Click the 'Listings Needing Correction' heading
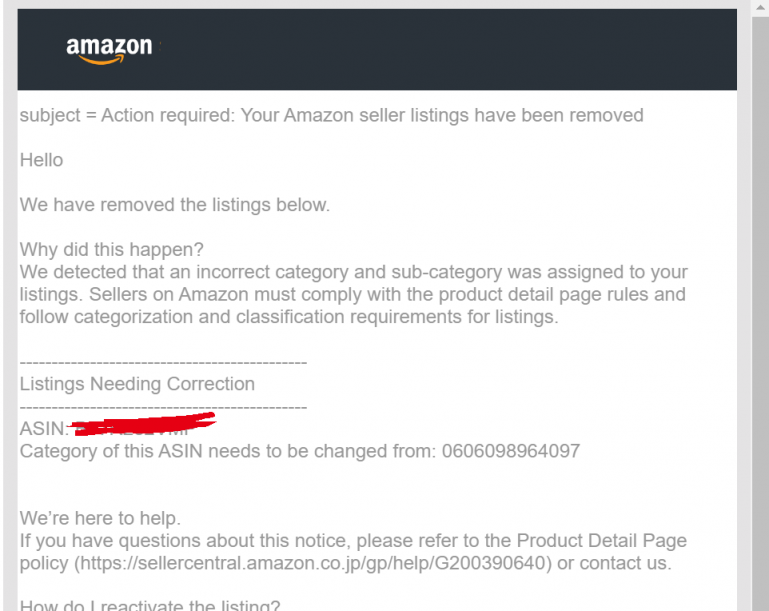Image resolution: width=769 pixels, height=611 pixels. [137, 384]
